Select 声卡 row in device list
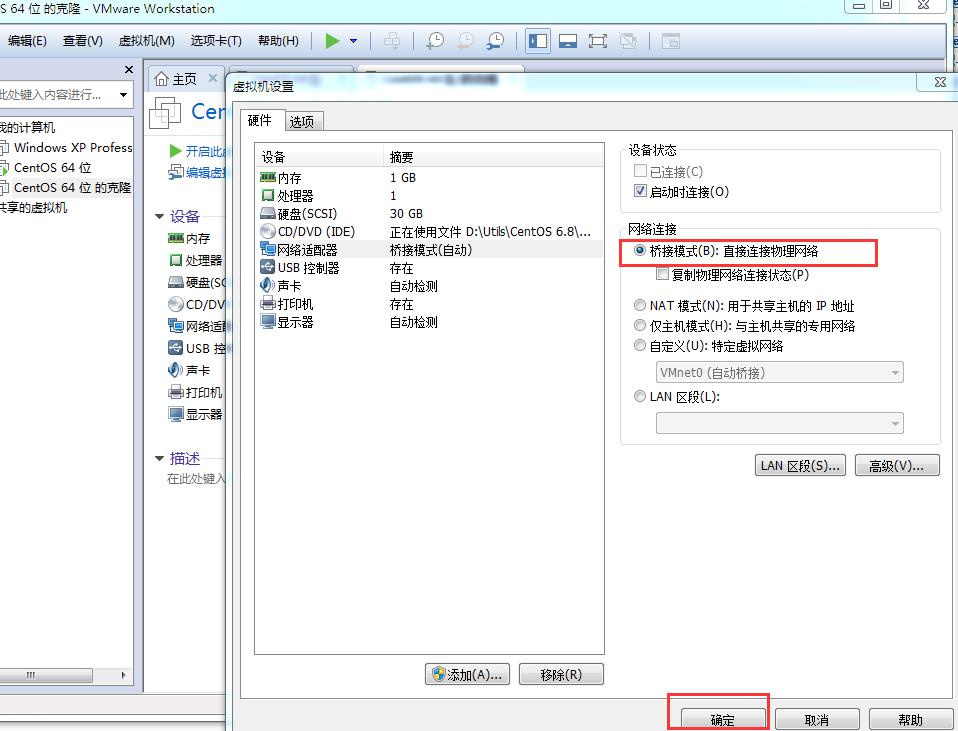Viewport: 958px width, 731px height. click(x=429, y=285)
